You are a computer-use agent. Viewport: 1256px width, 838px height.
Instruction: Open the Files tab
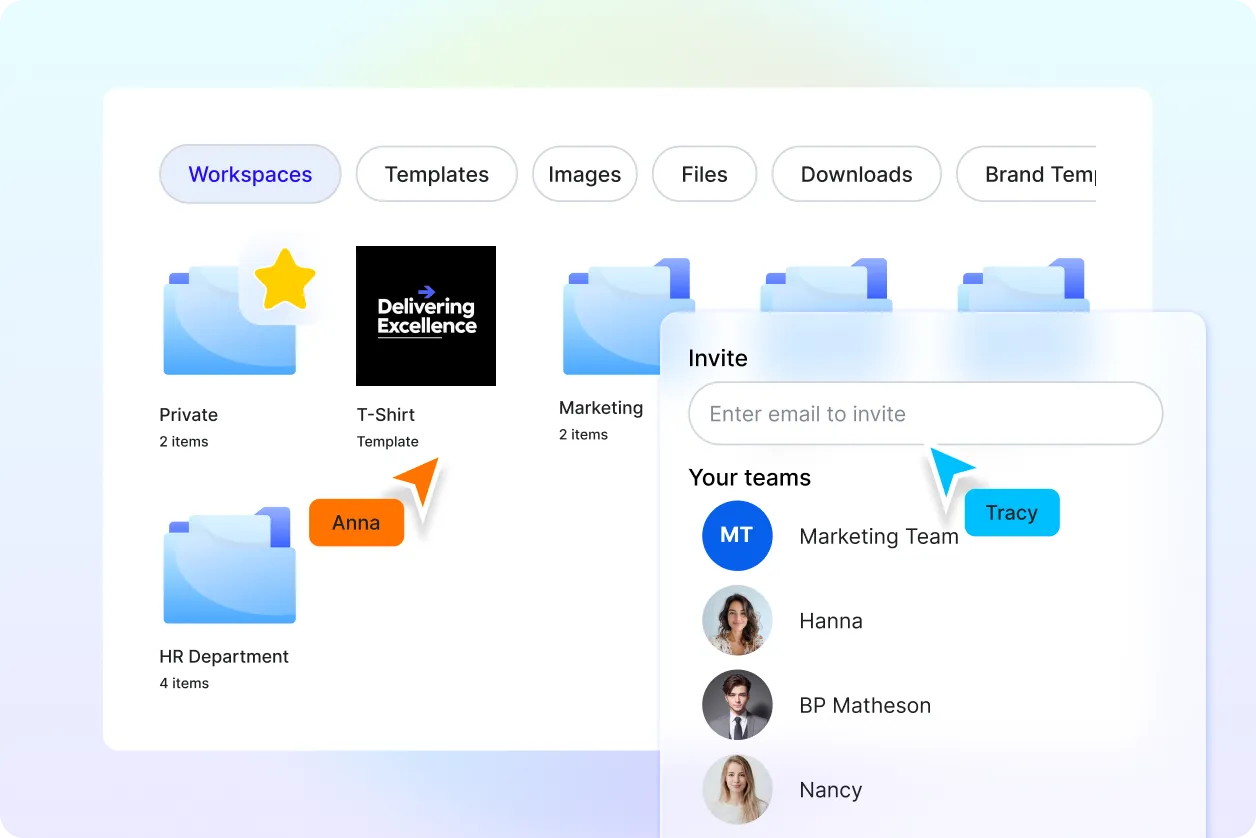point(705,174)
